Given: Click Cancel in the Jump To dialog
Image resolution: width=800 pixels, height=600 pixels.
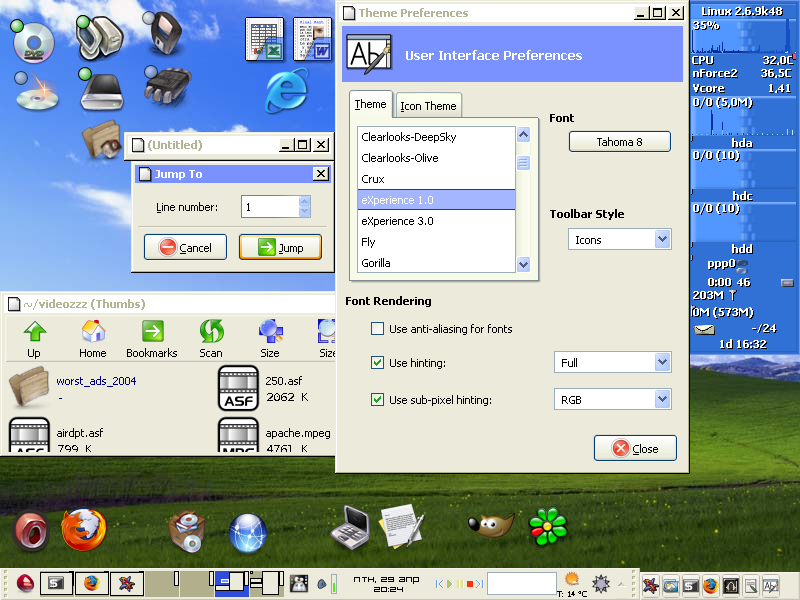Looking at the screenshot, I should (x=185, y=247).
